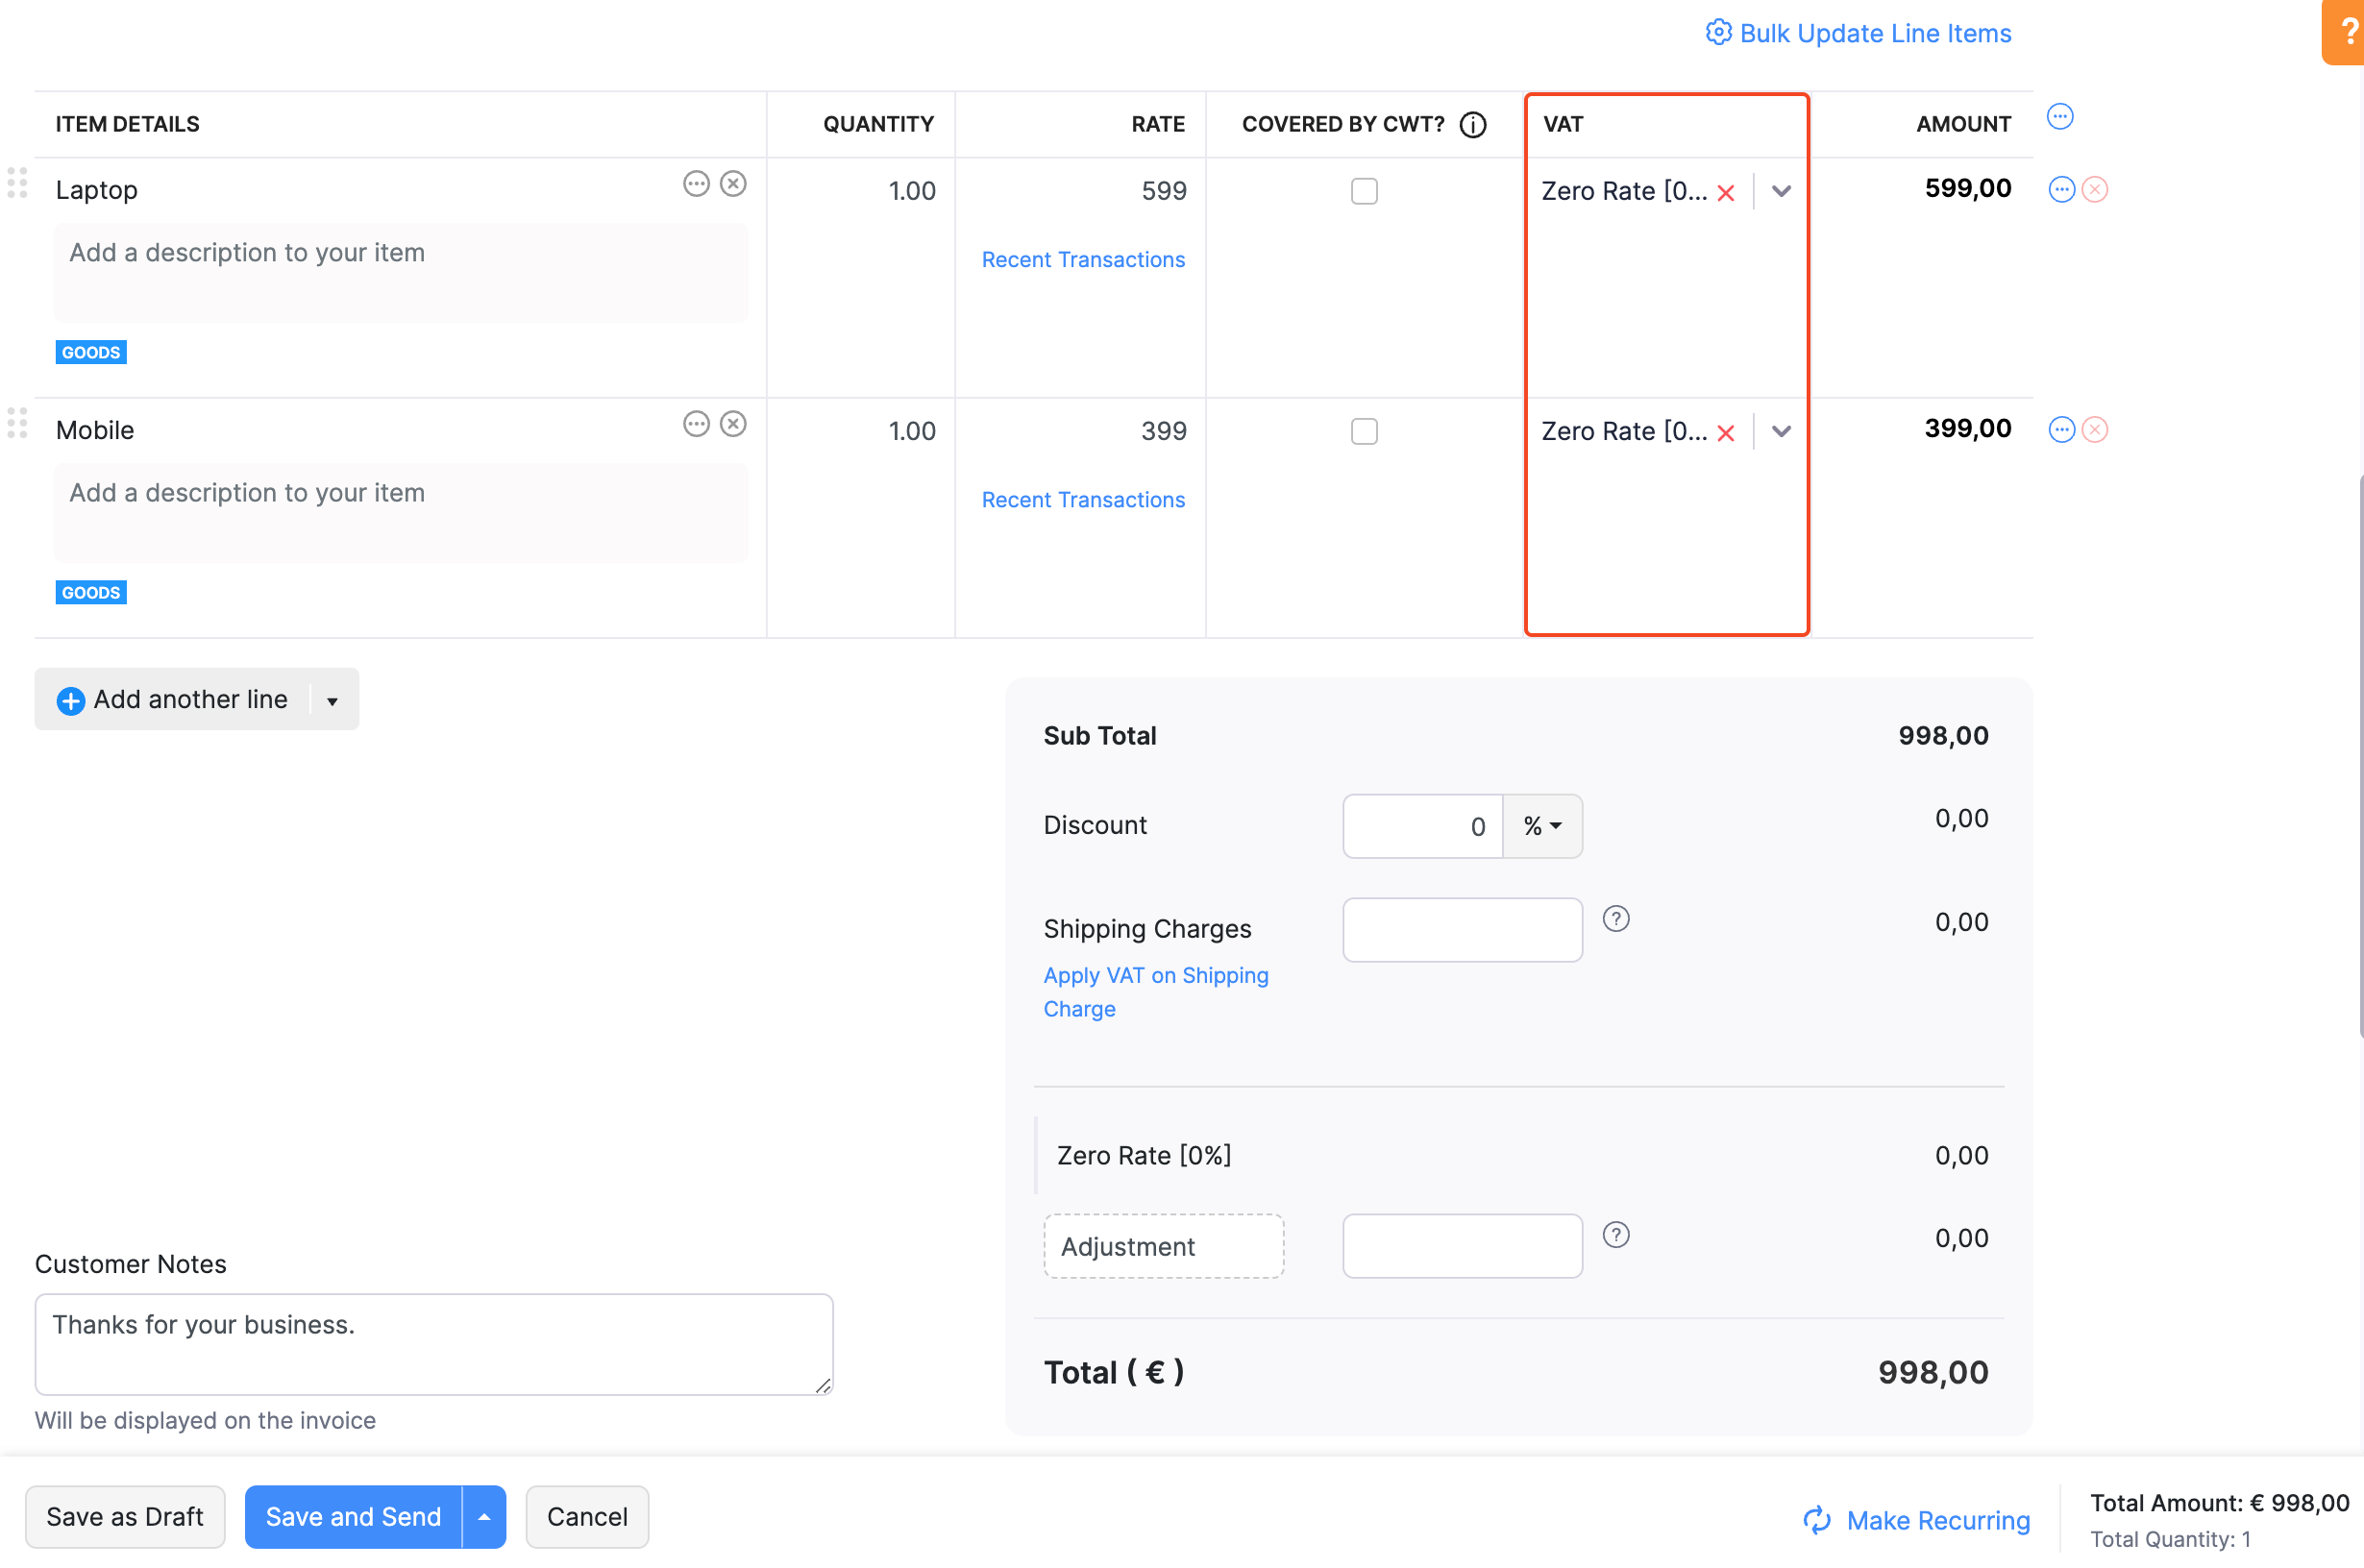Check Covered by CWT for the Laptop item

[1363, 191]
